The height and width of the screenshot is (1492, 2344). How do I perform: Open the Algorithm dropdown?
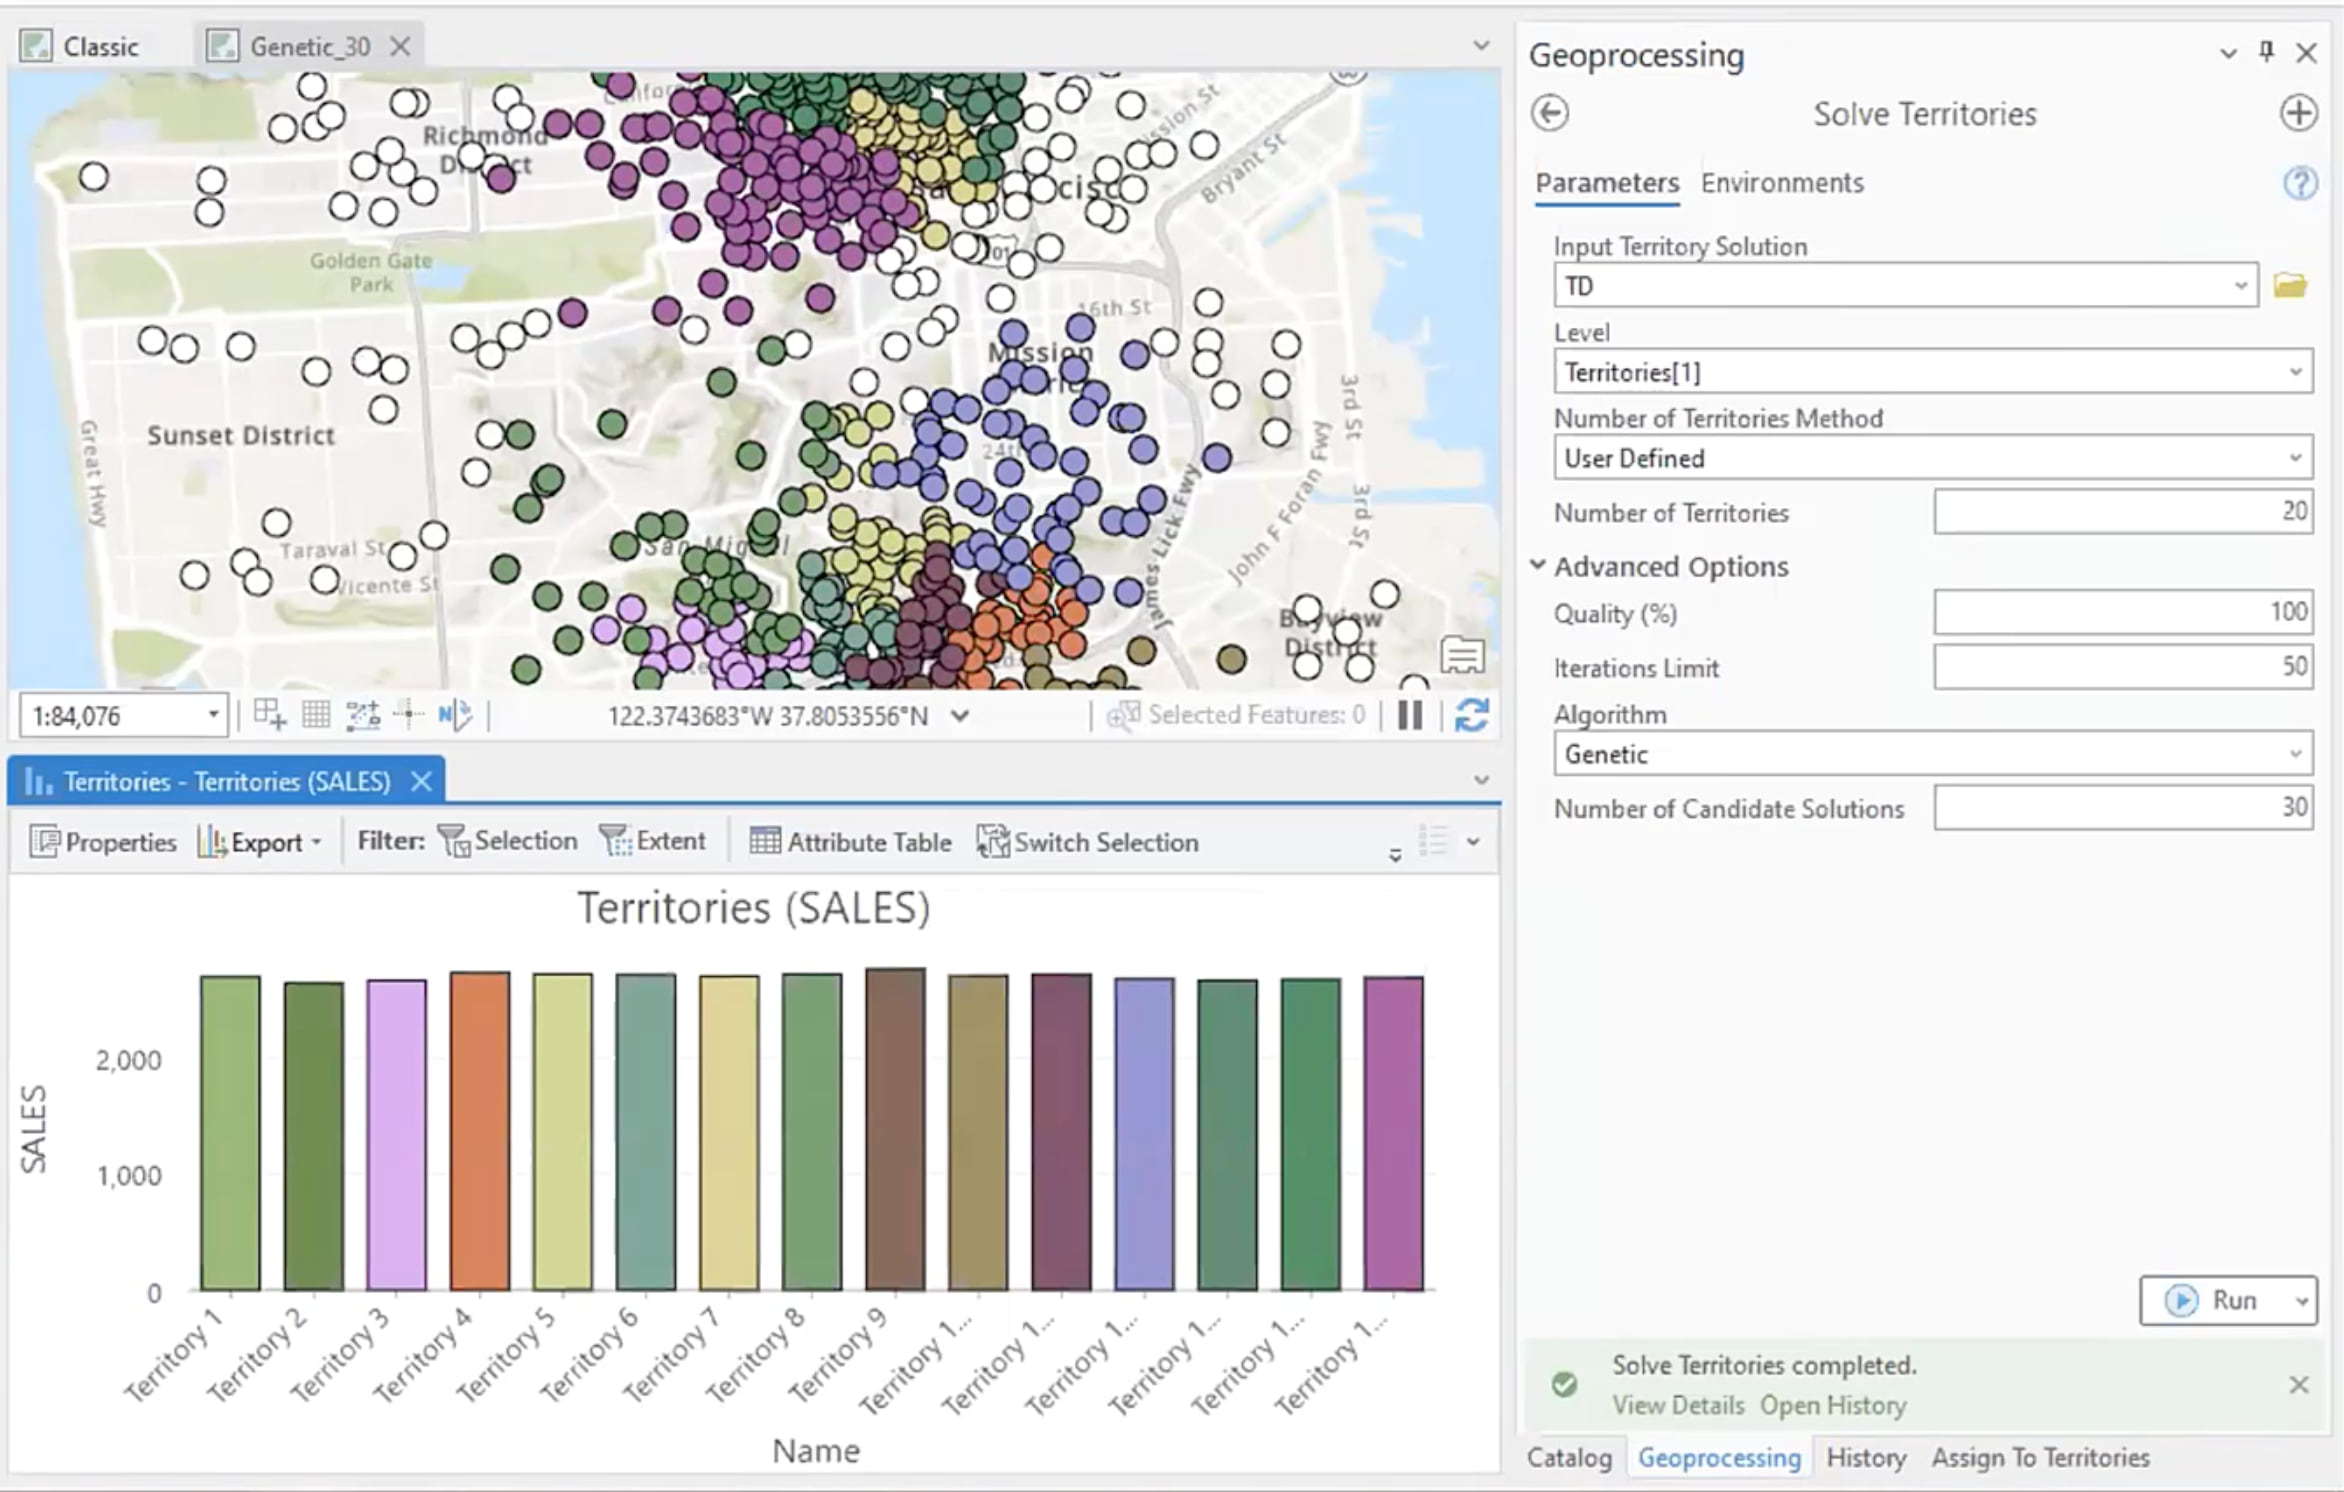click(x=1932, y=754)
